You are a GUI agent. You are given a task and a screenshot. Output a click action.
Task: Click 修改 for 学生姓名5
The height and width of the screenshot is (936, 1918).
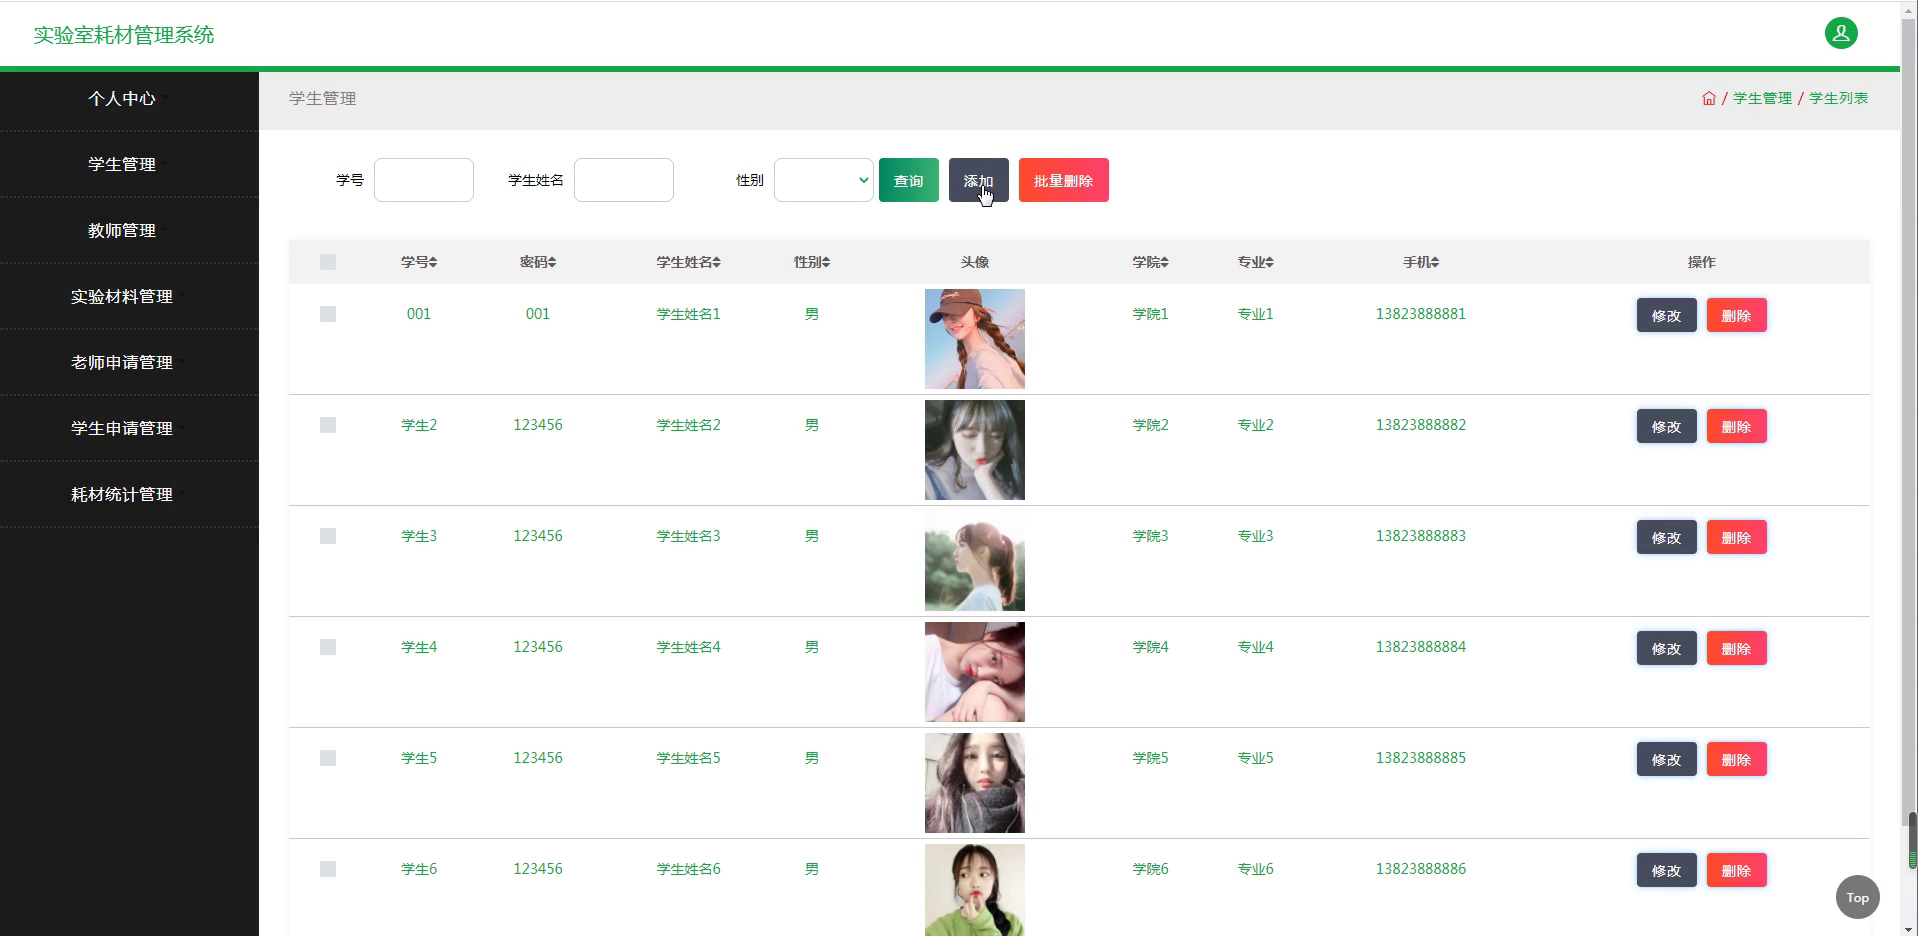[1667, 759]
